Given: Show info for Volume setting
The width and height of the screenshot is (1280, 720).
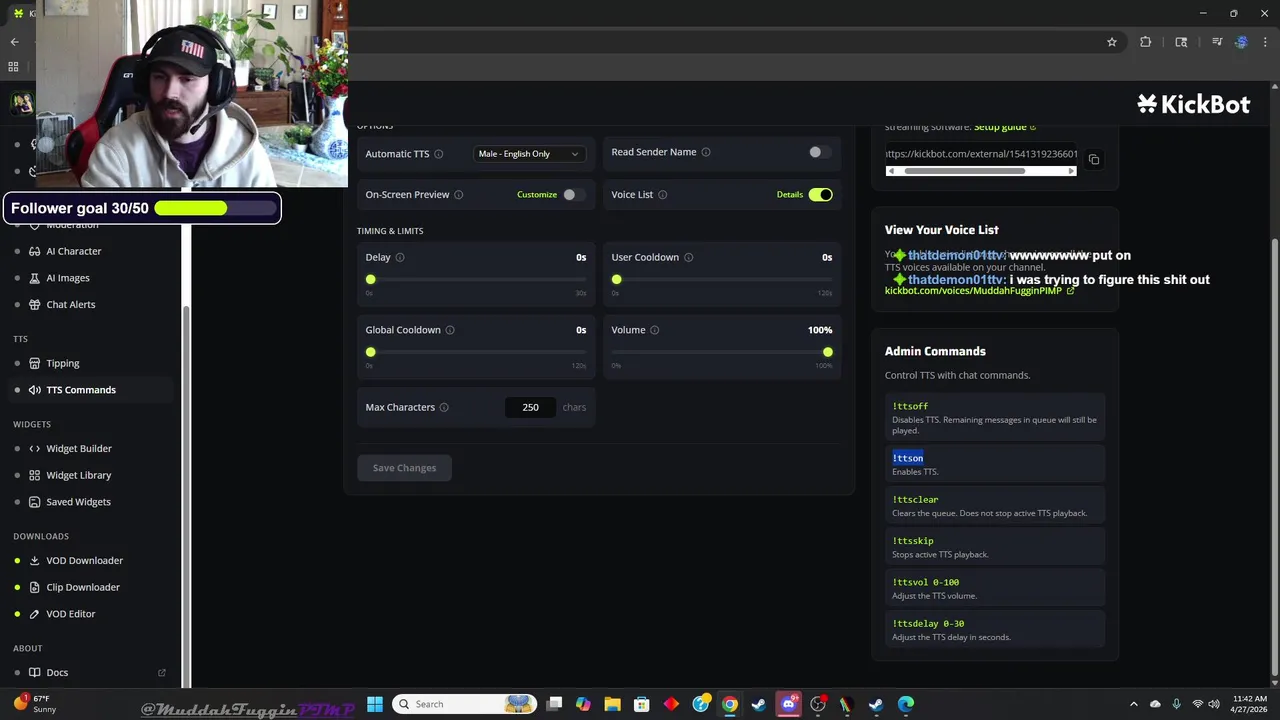Looking at the screenshot, I should tap(655, 330).
